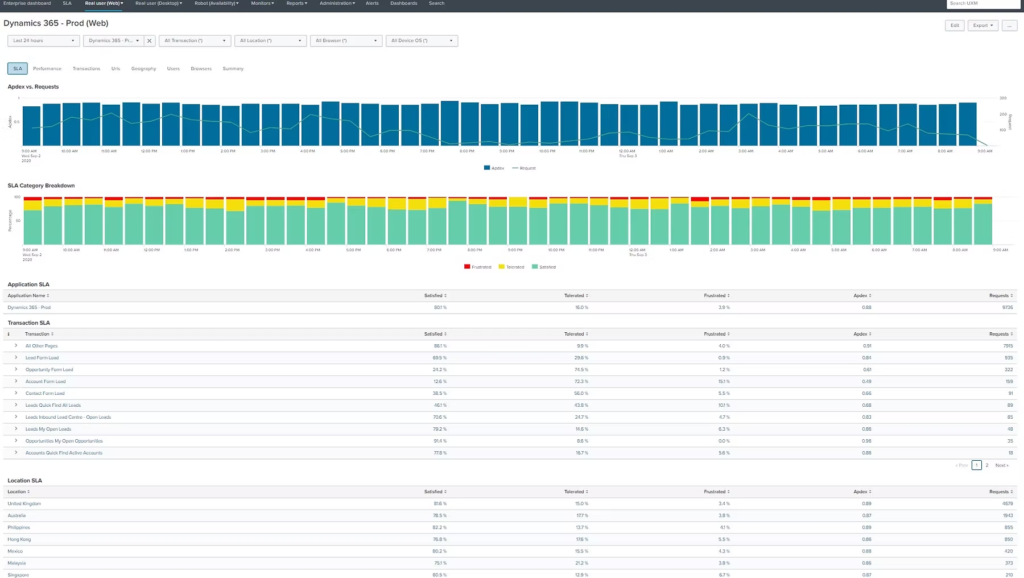Open the Export dropdown button
This screenshot has height=578, width=1024.
coord(982,25)
